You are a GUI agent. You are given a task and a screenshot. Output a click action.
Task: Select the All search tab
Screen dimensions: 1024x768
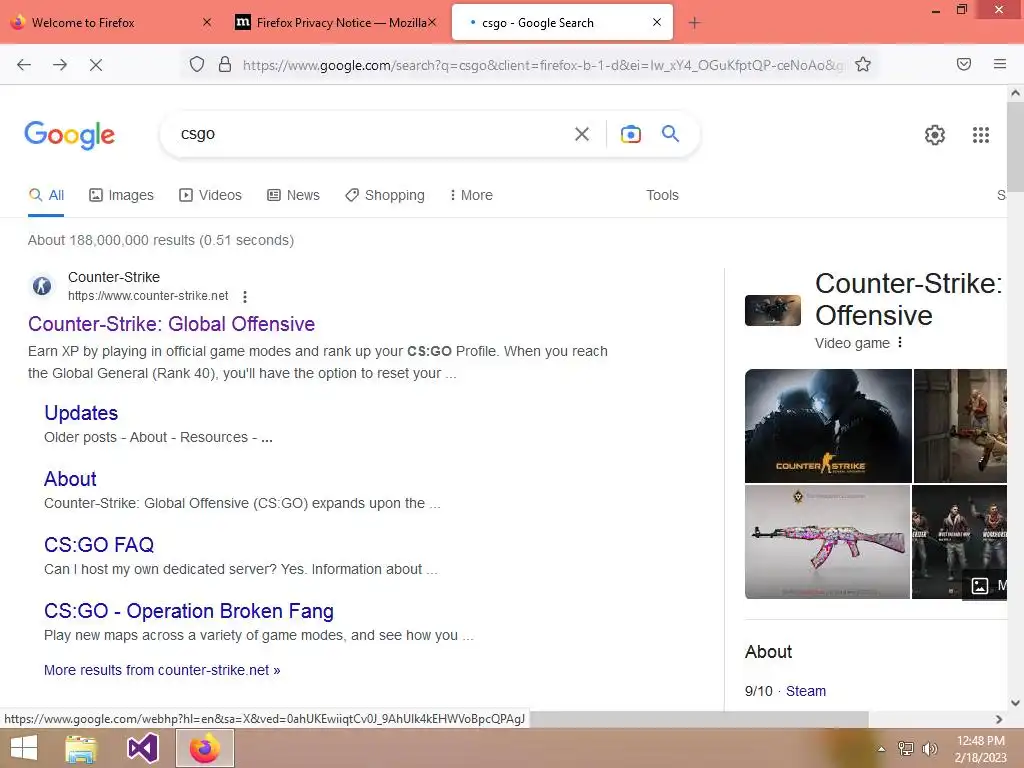(46, 195)
